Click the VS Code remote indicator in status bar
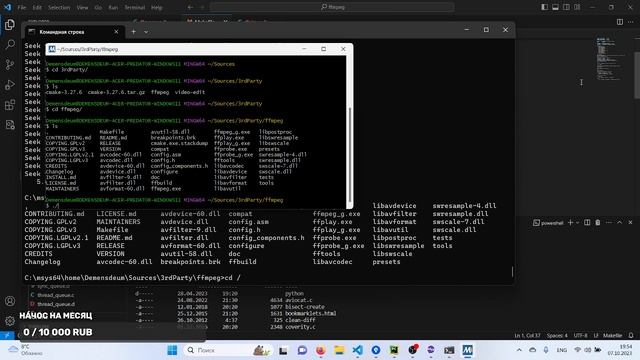 7,335
